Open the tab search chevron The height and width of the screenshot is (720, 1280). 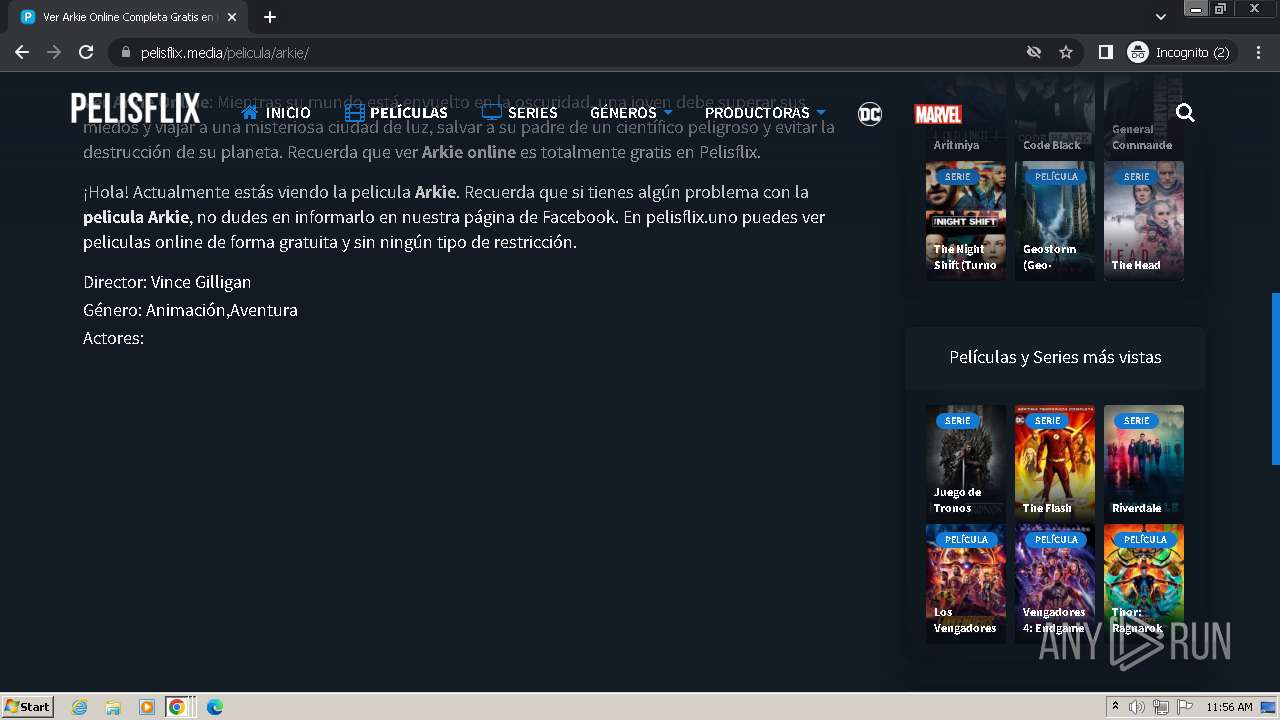coord(1160,17)
